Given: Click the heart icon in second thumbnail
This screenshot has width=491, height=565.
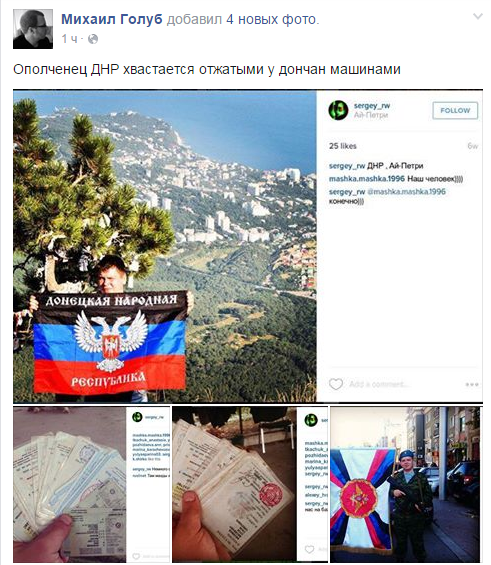Looking at the screenshot, I should 309,549.
